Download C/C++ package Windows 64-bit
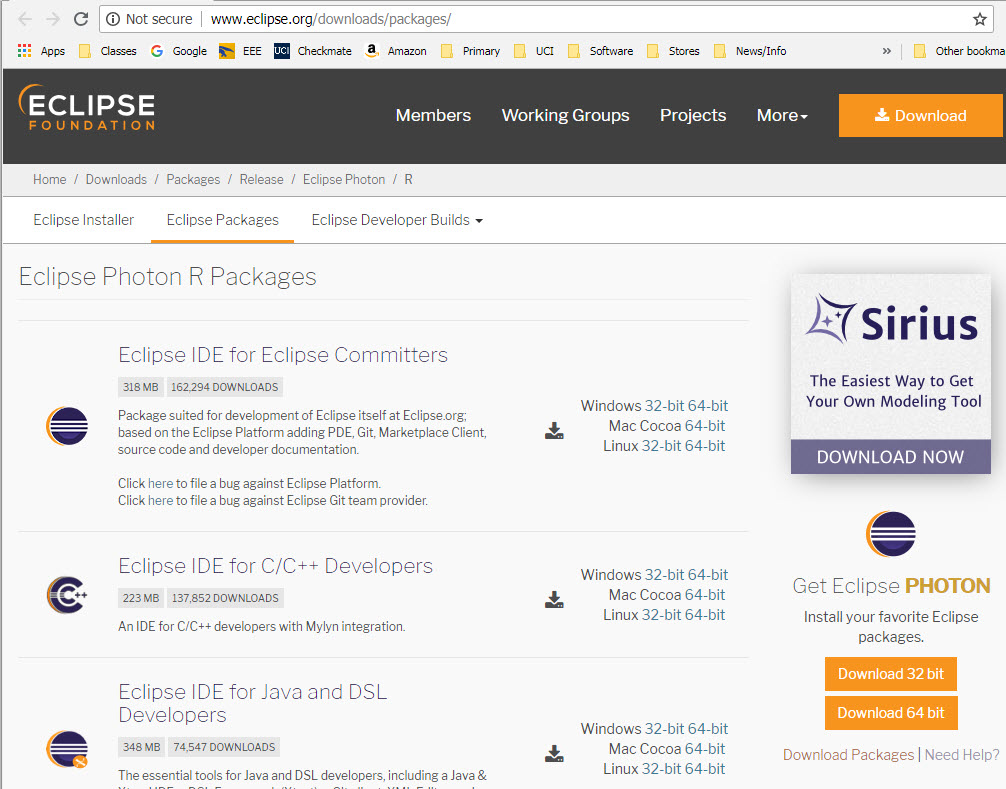1006x789 pixels. pos(708,575)
